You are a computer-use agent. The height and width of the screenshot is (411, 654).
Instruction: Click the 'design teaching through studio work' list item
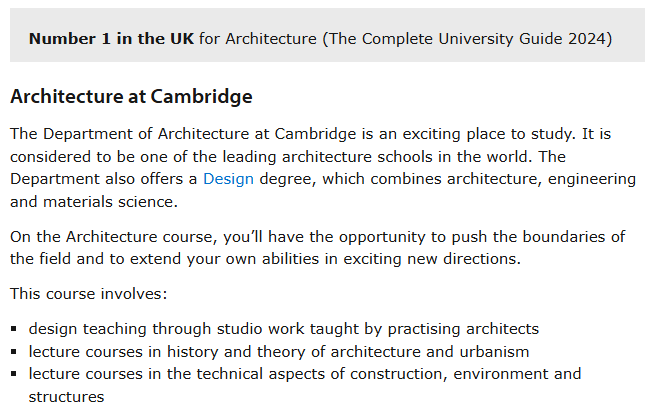coord(284,329)
